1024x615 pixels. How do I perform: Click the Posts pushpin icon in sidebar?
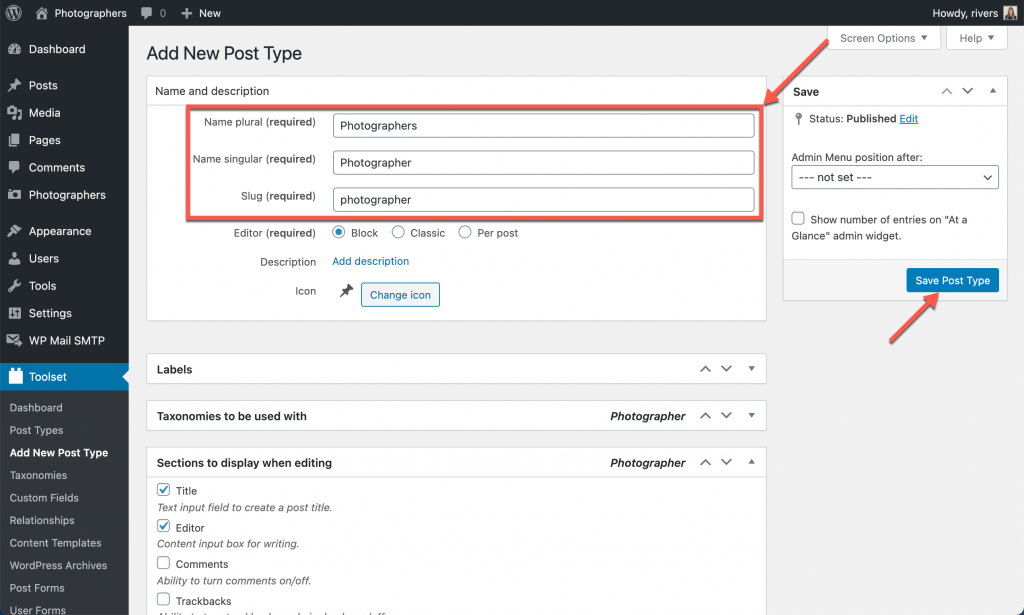pyautogui.click(x=14, y=86)
